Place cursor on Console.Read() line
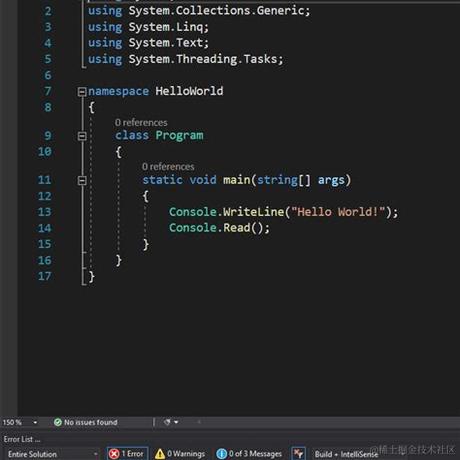Screen dimensions: 460x460 (219, 228)
